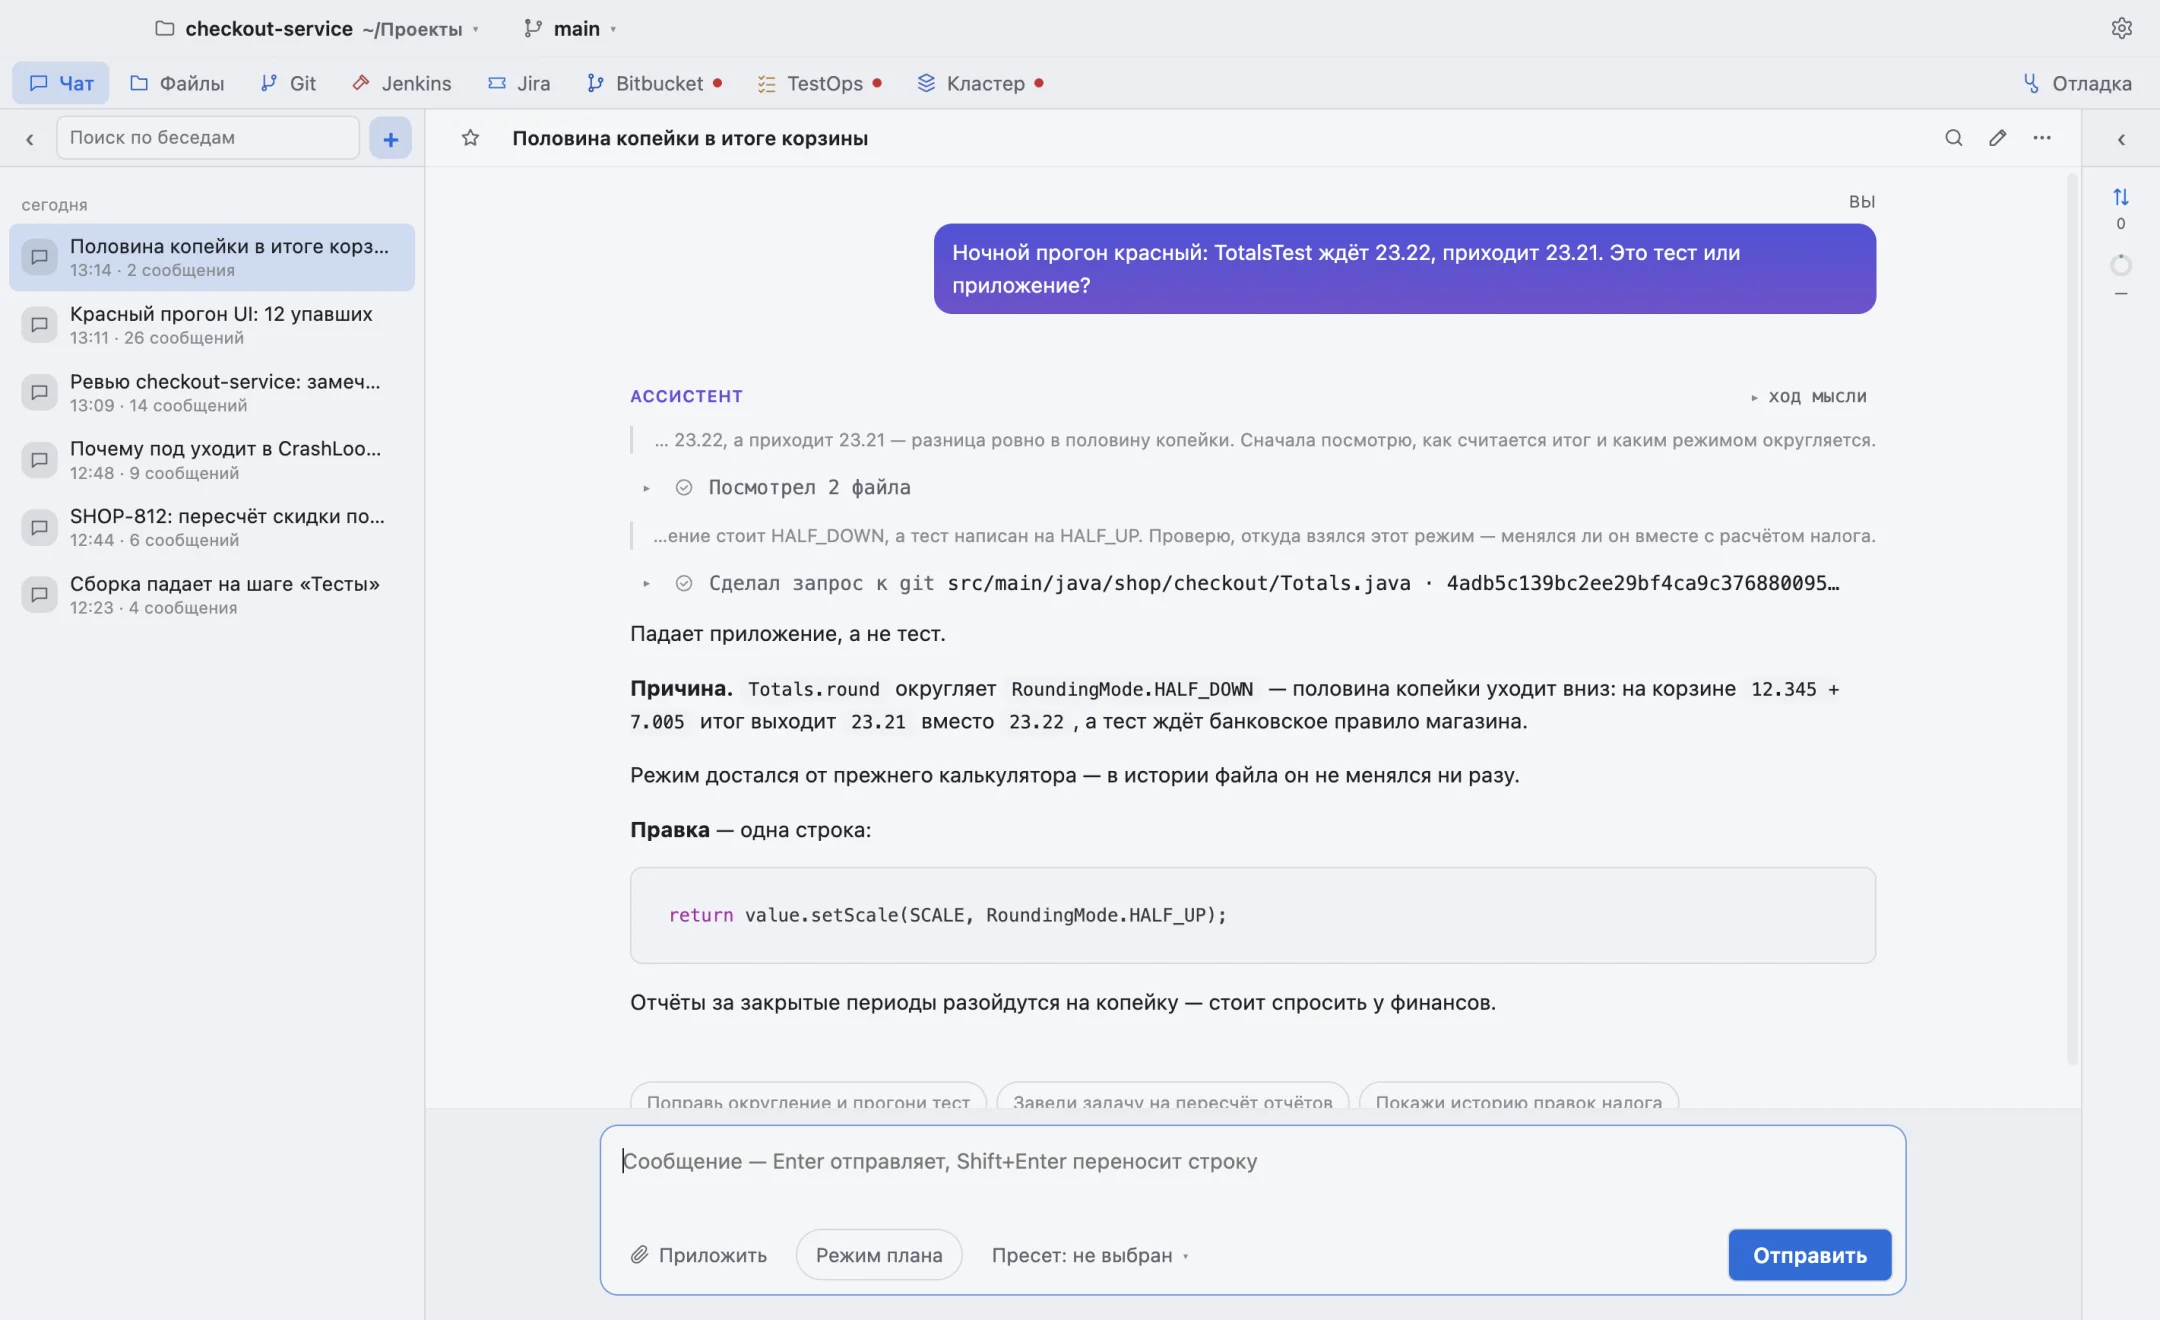
Task: Click the up-down arrows changes icon
Action: 2120,197
